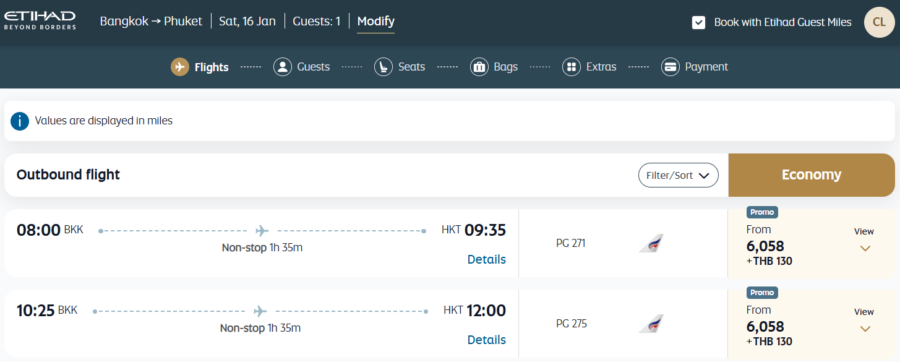Go to the Seats step label
Viewport: 900px width, 362px height.
click(x=412, y=67)
